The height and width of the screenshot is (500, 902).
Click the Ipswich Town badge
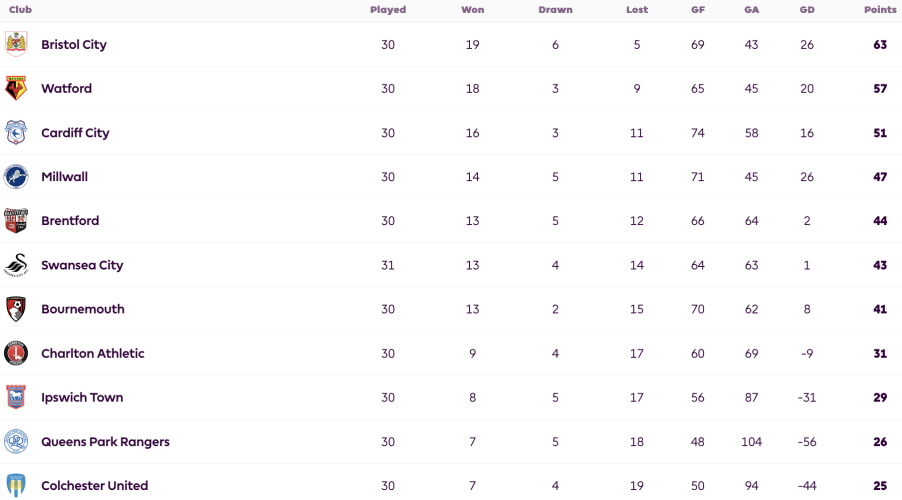point(16,398)
